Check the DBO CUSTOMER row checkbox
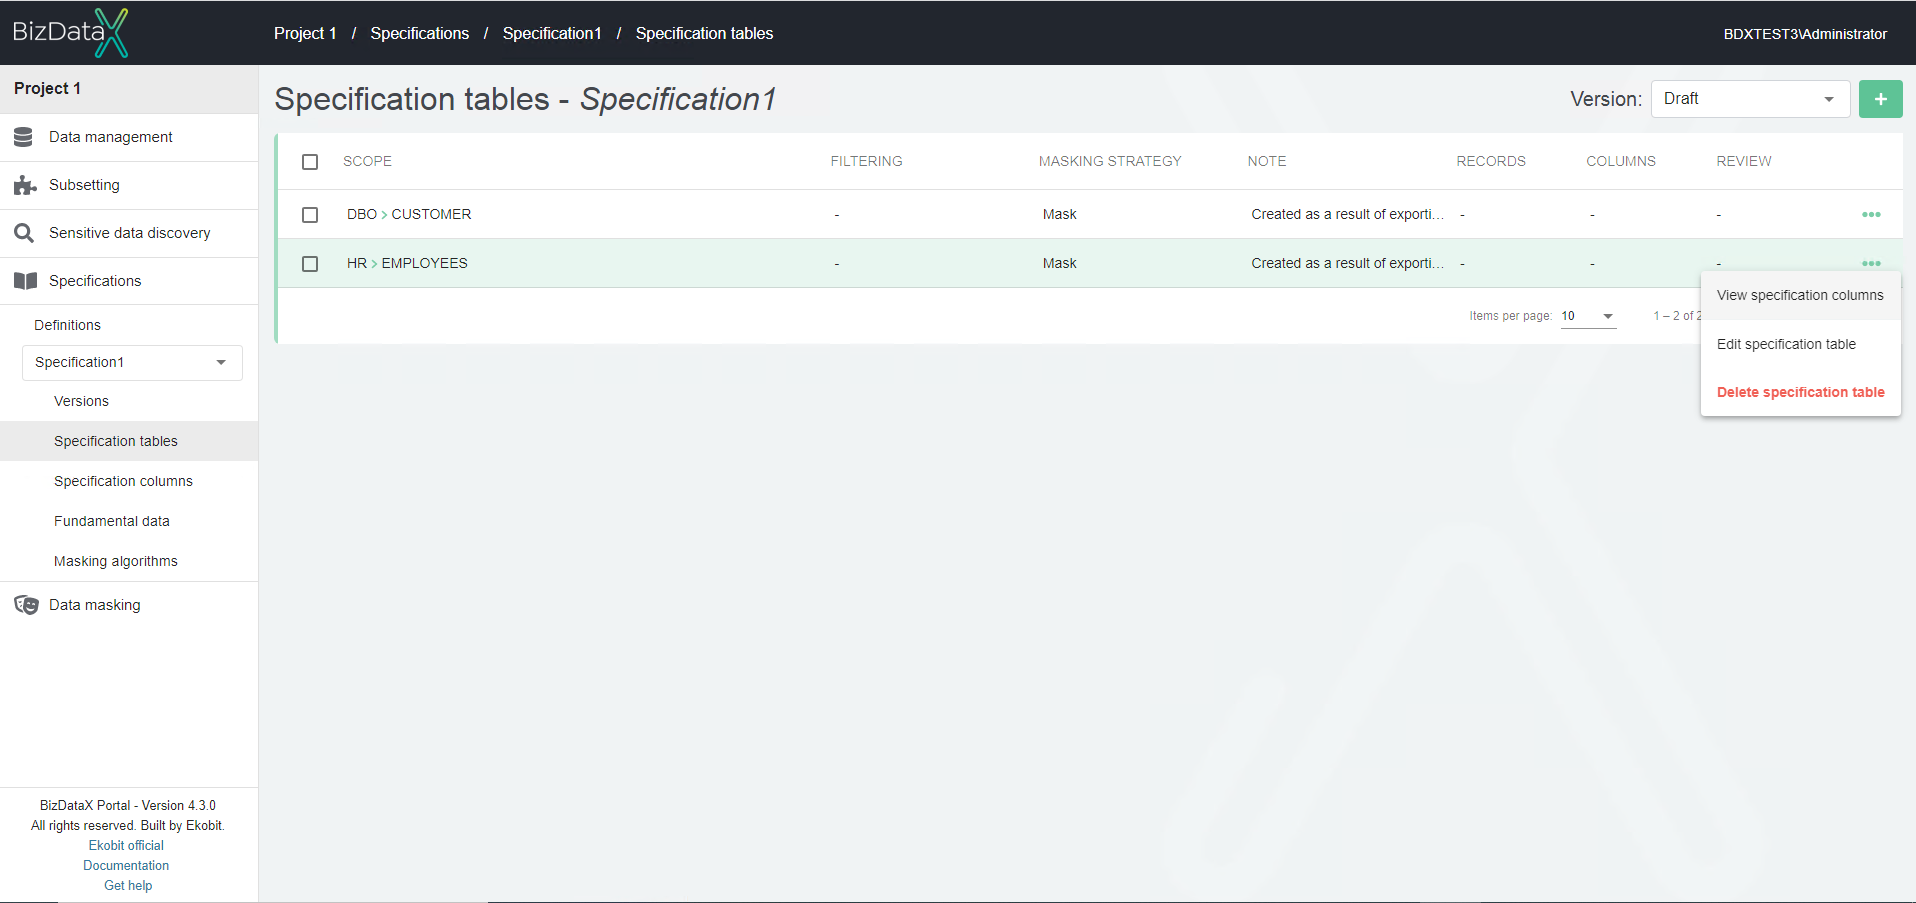Image resolution: width=1916 pixels, height=903 pixels. [x=310, y=215]
